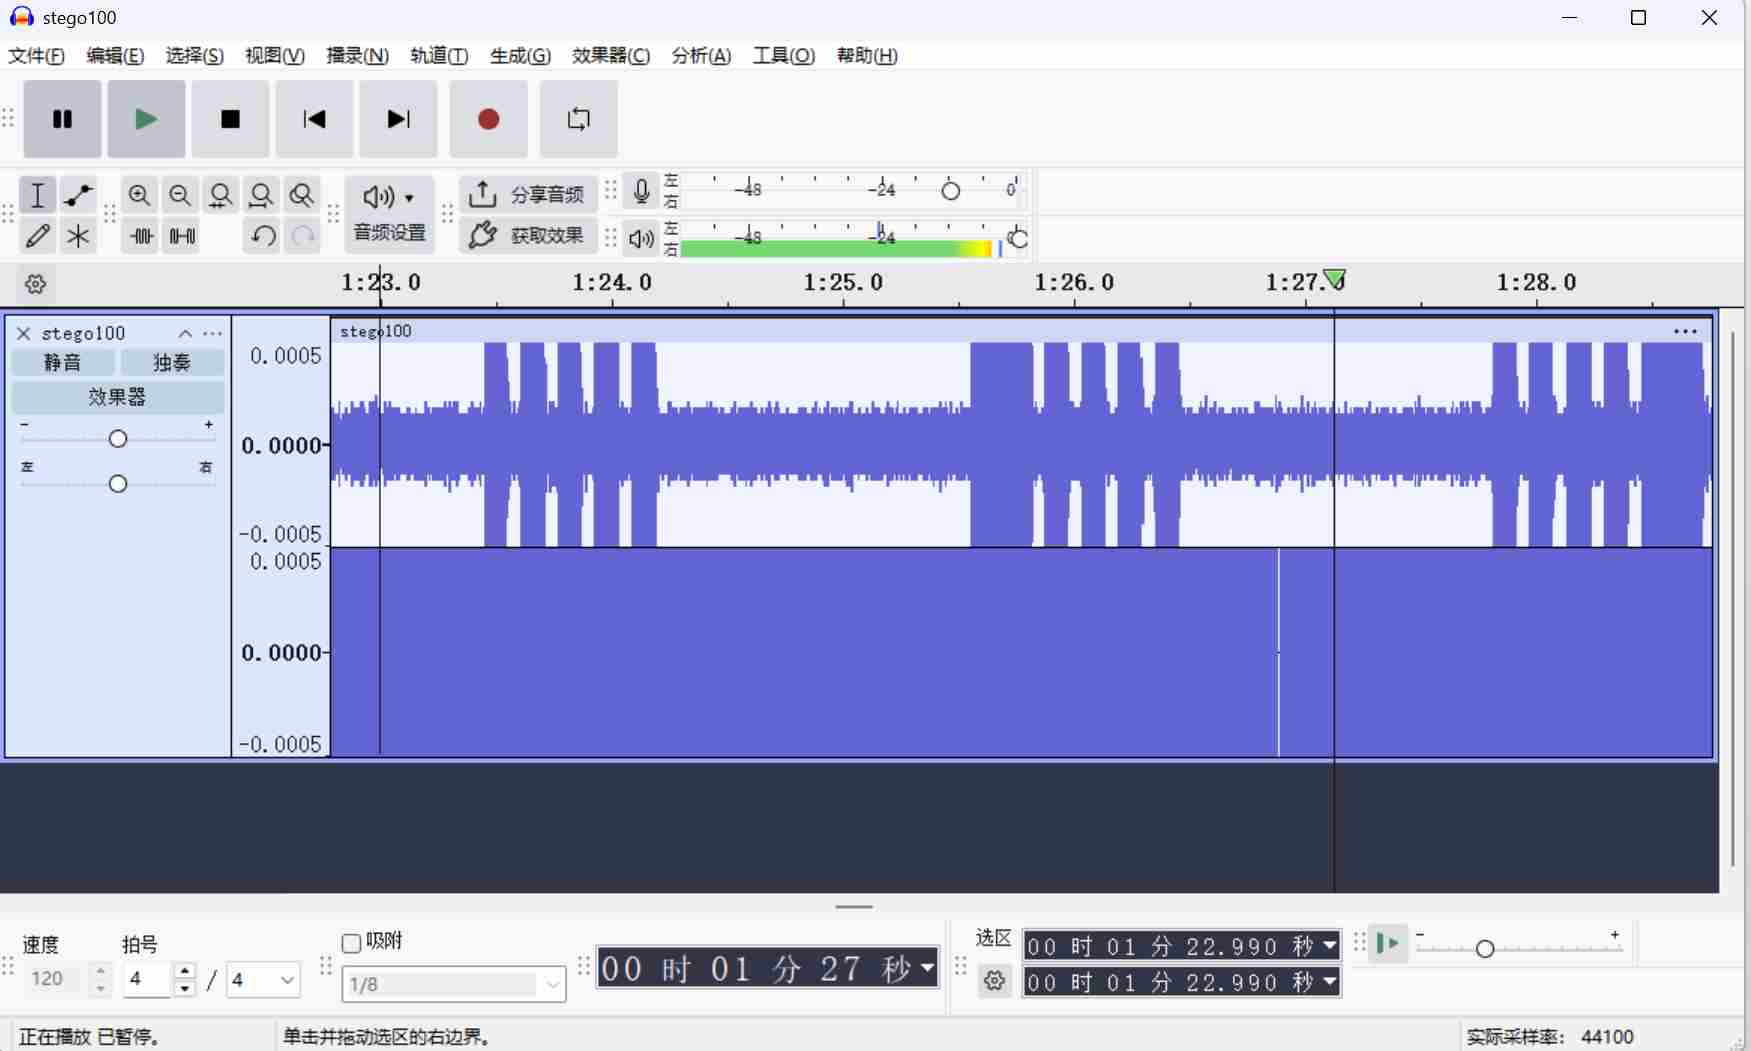Viewport: 1751px width, 1051px height.
Task: Open the selection end time format dropdown
Action: 1330,982
